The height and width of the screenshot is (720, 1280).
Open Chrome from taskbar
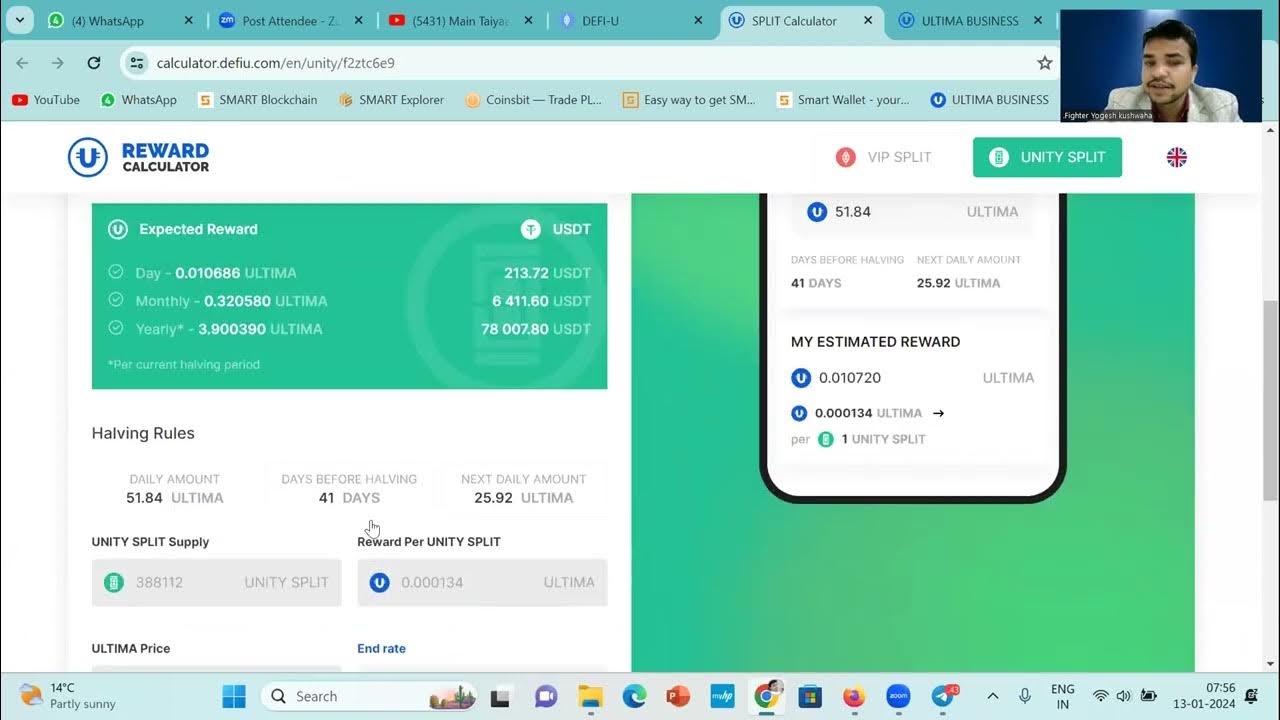(x=767, y=696)
